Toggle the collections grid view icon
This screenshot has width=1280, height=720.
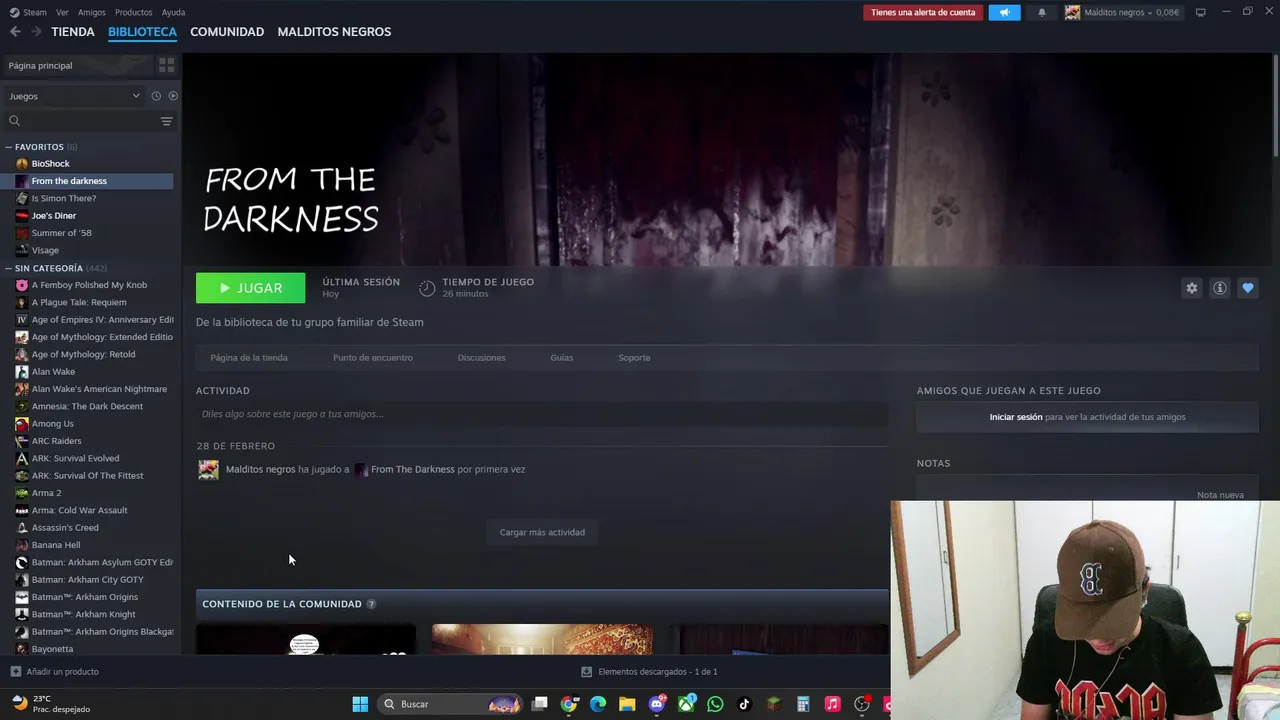tap(167, 65)
